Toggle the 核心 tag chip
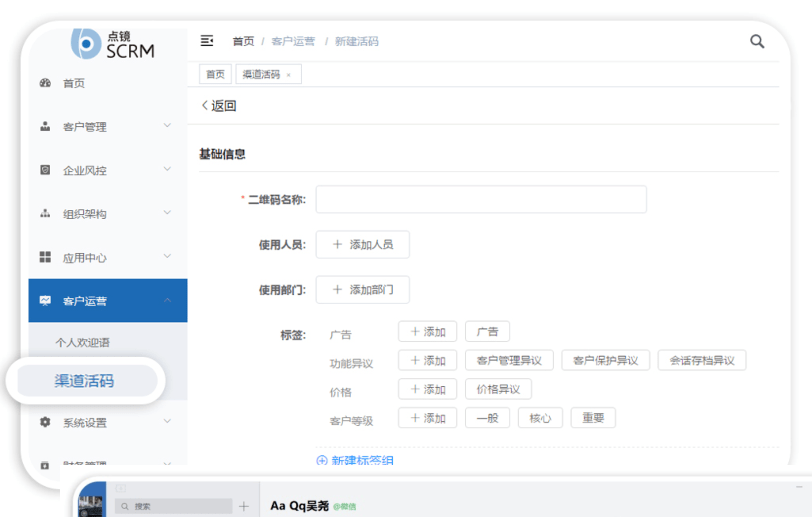This screenshot has width=812, height=517. click(540, 418)
